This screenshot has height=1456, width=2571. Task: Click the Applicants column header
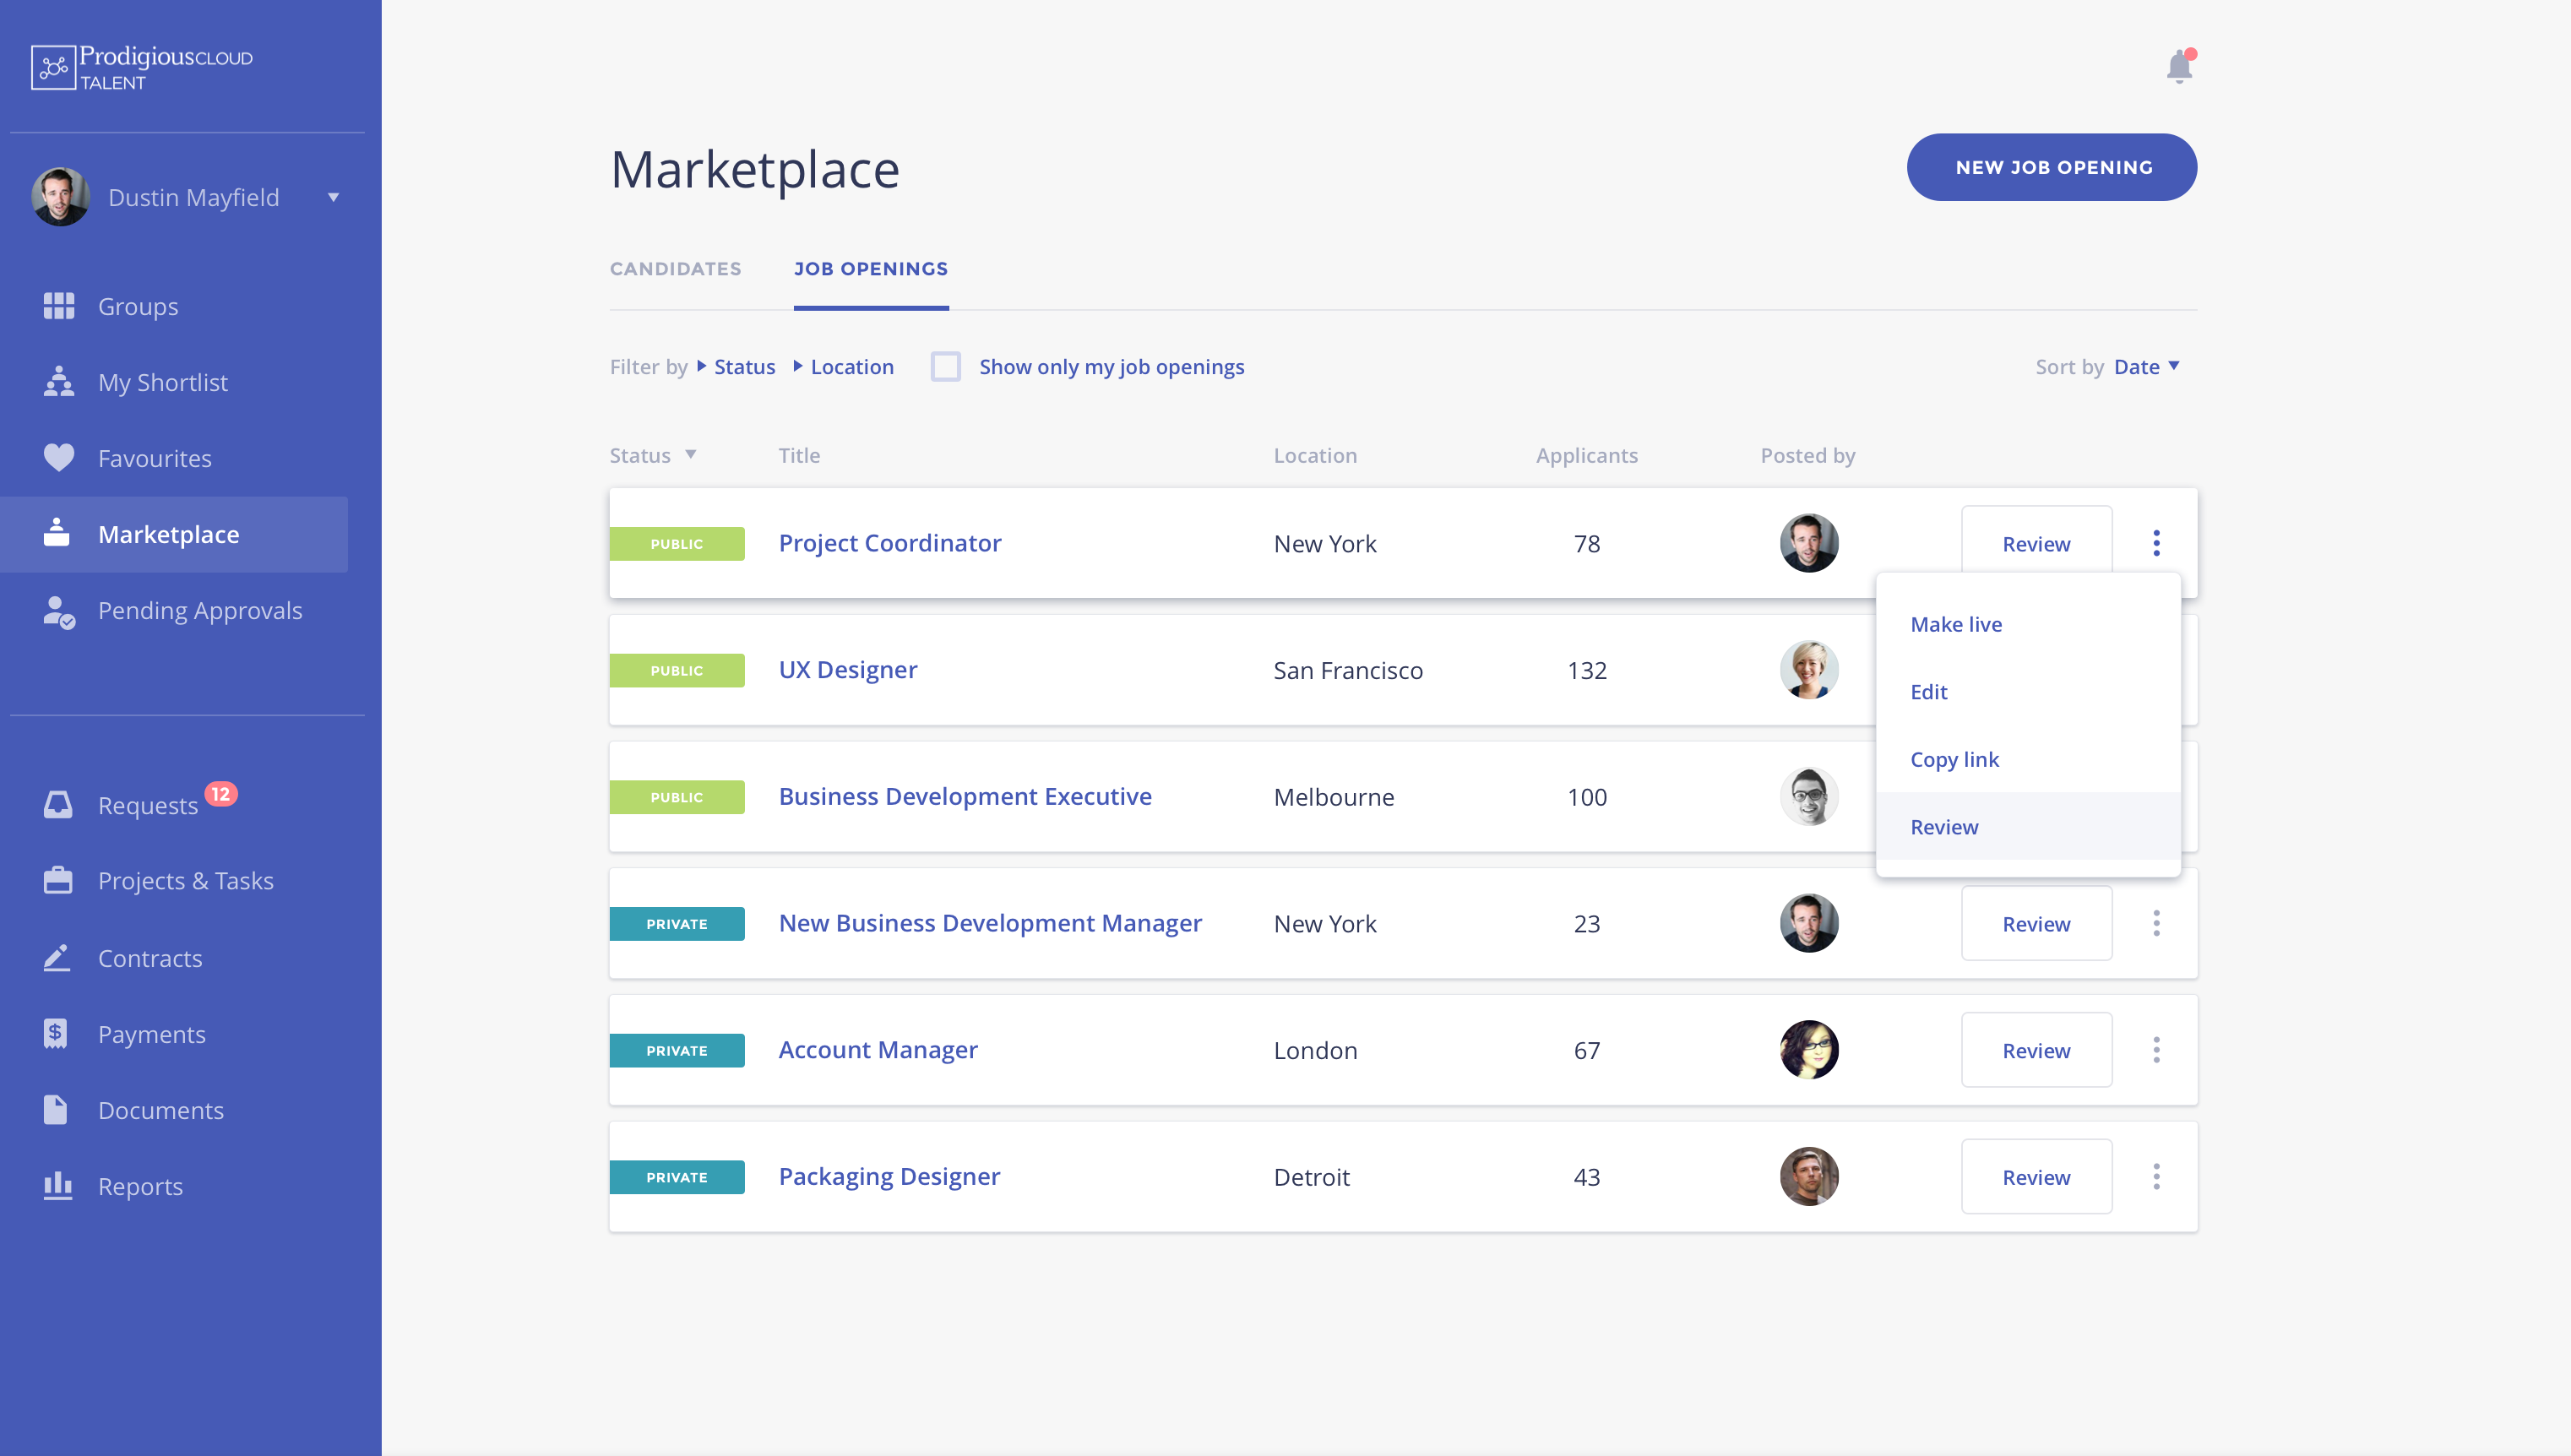coord(1587,455)
